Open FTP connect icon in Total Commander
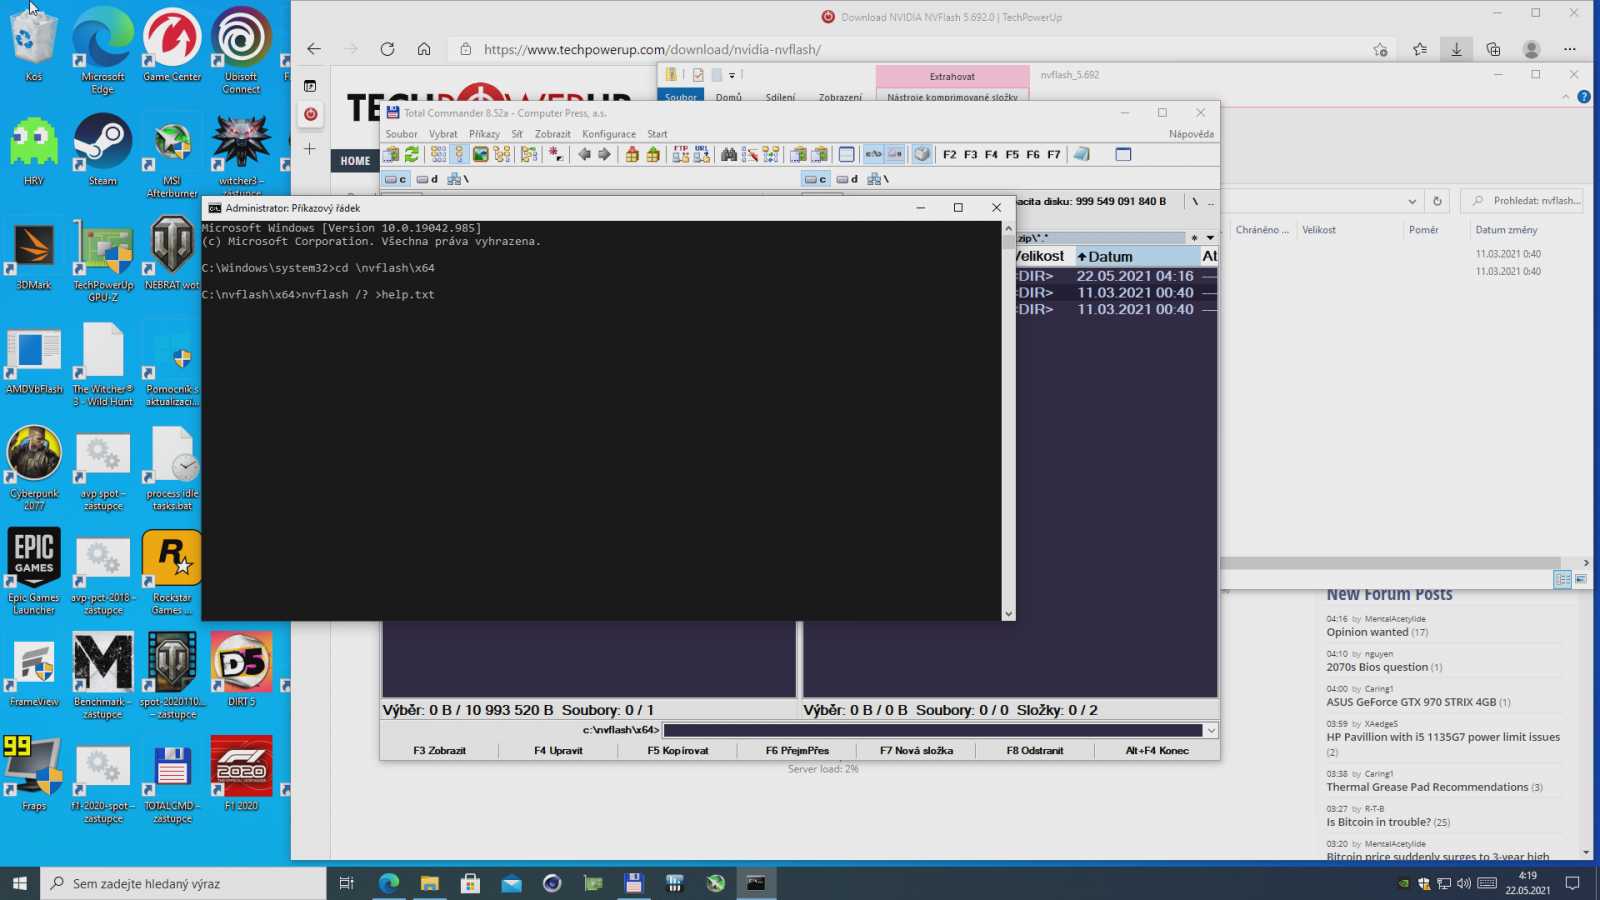The width and height of the screenshot is (1600, 900). [681, 154]
